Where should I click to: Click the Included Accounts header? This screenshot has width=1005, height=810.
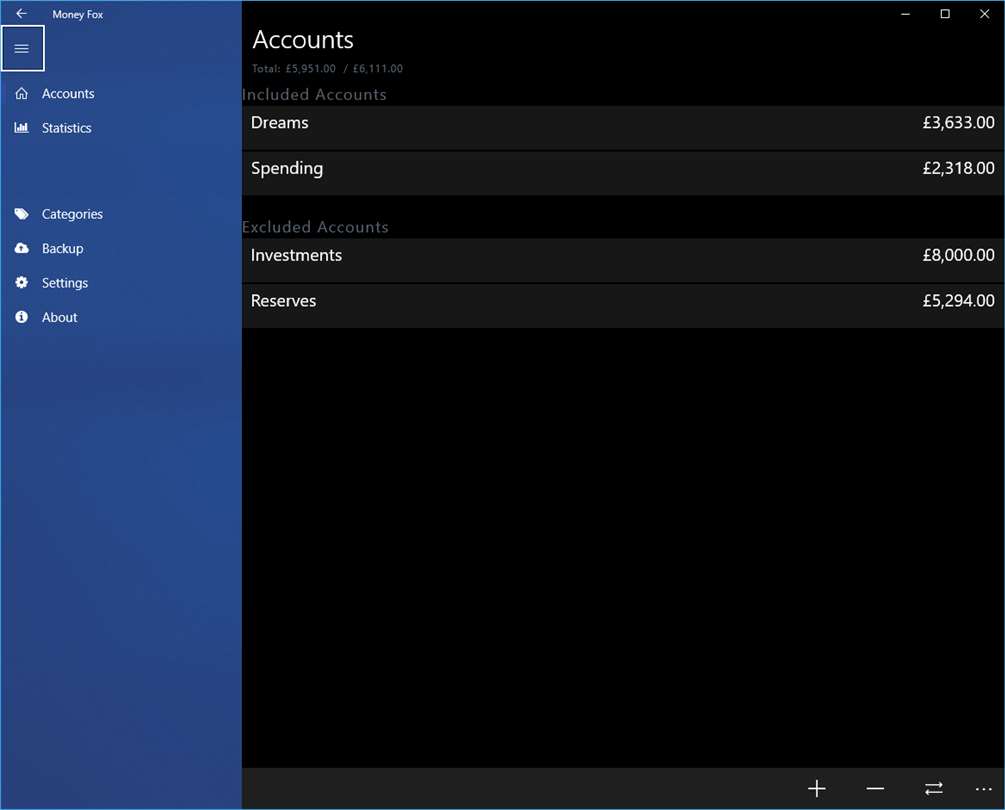(314, 95)
